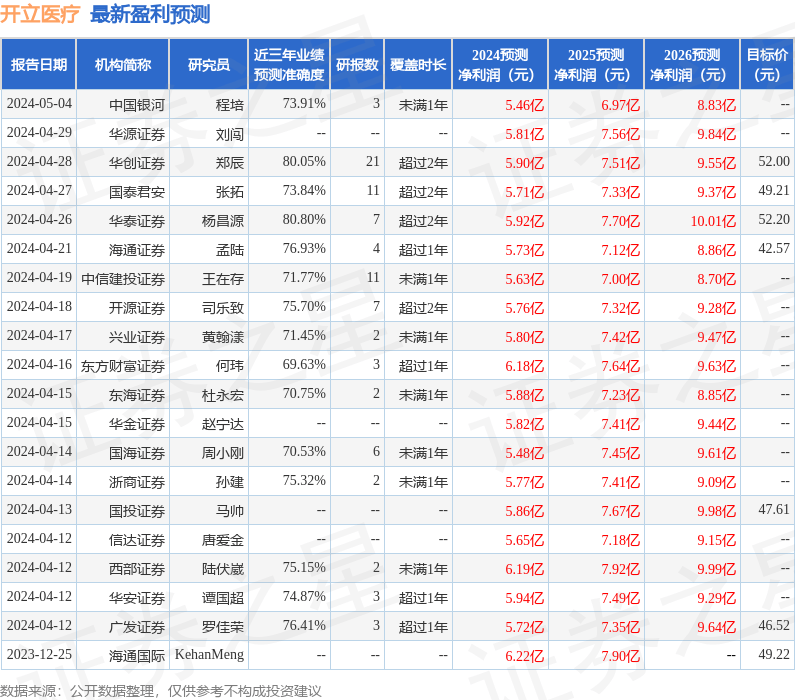
Task: Click the 目标价 column header
Action: (767, 64)
